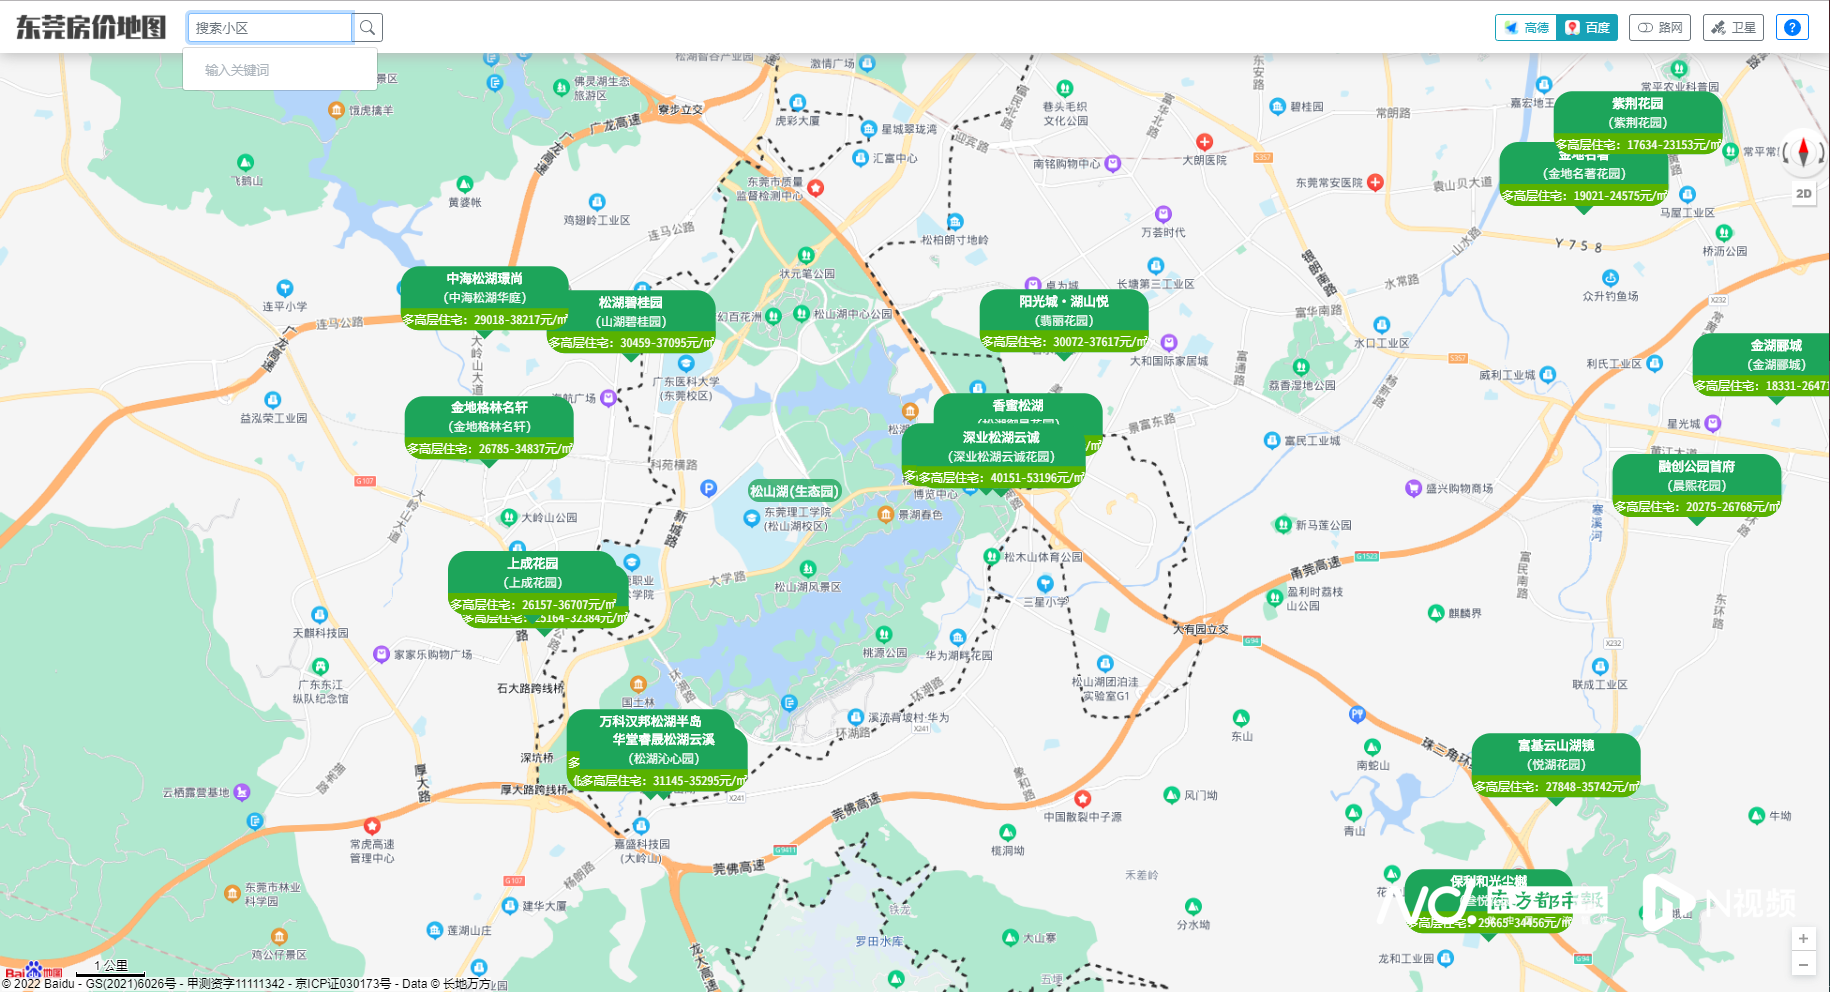Click the 黄婆帐 mountain icon
Image resolution: width=1830 pixels, height=992 pixels.
tap(464, 184)
